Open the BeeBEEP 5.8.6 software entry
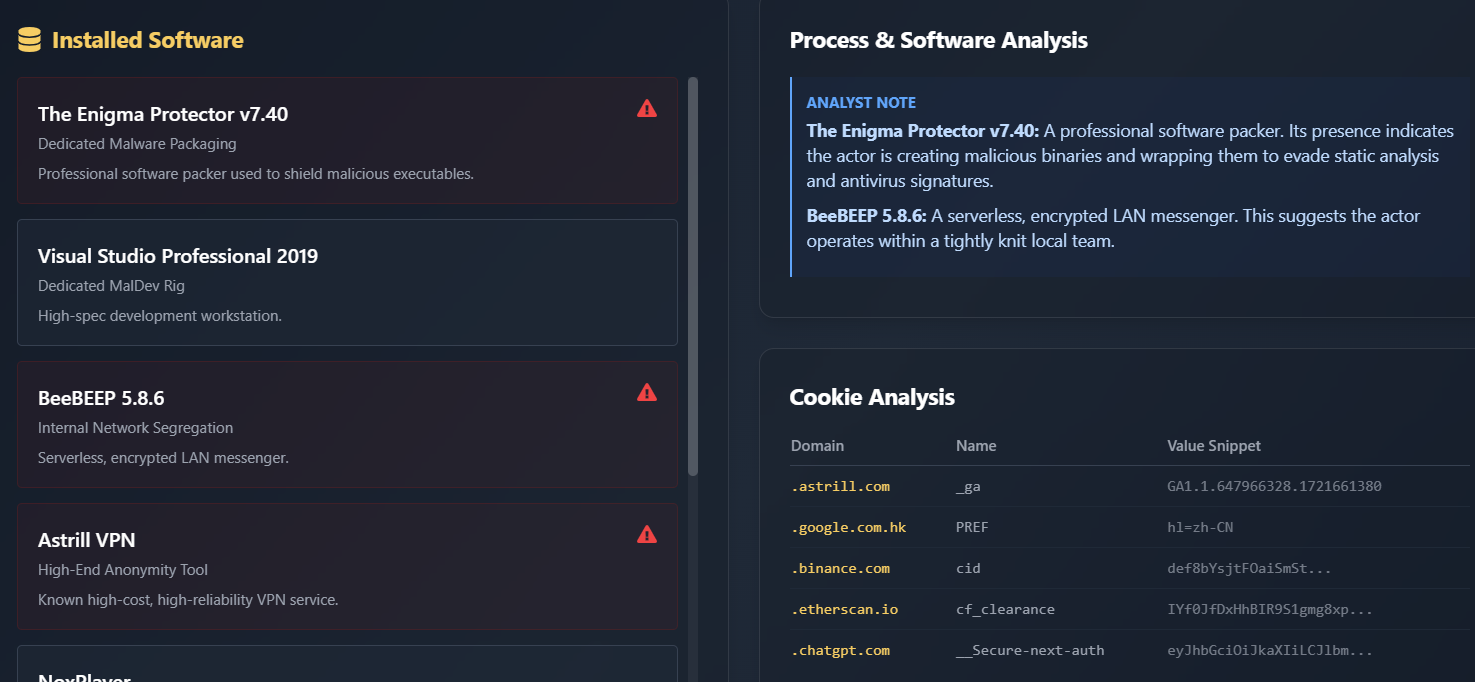This screenshot has width=1475, height=682. (101, 398)
